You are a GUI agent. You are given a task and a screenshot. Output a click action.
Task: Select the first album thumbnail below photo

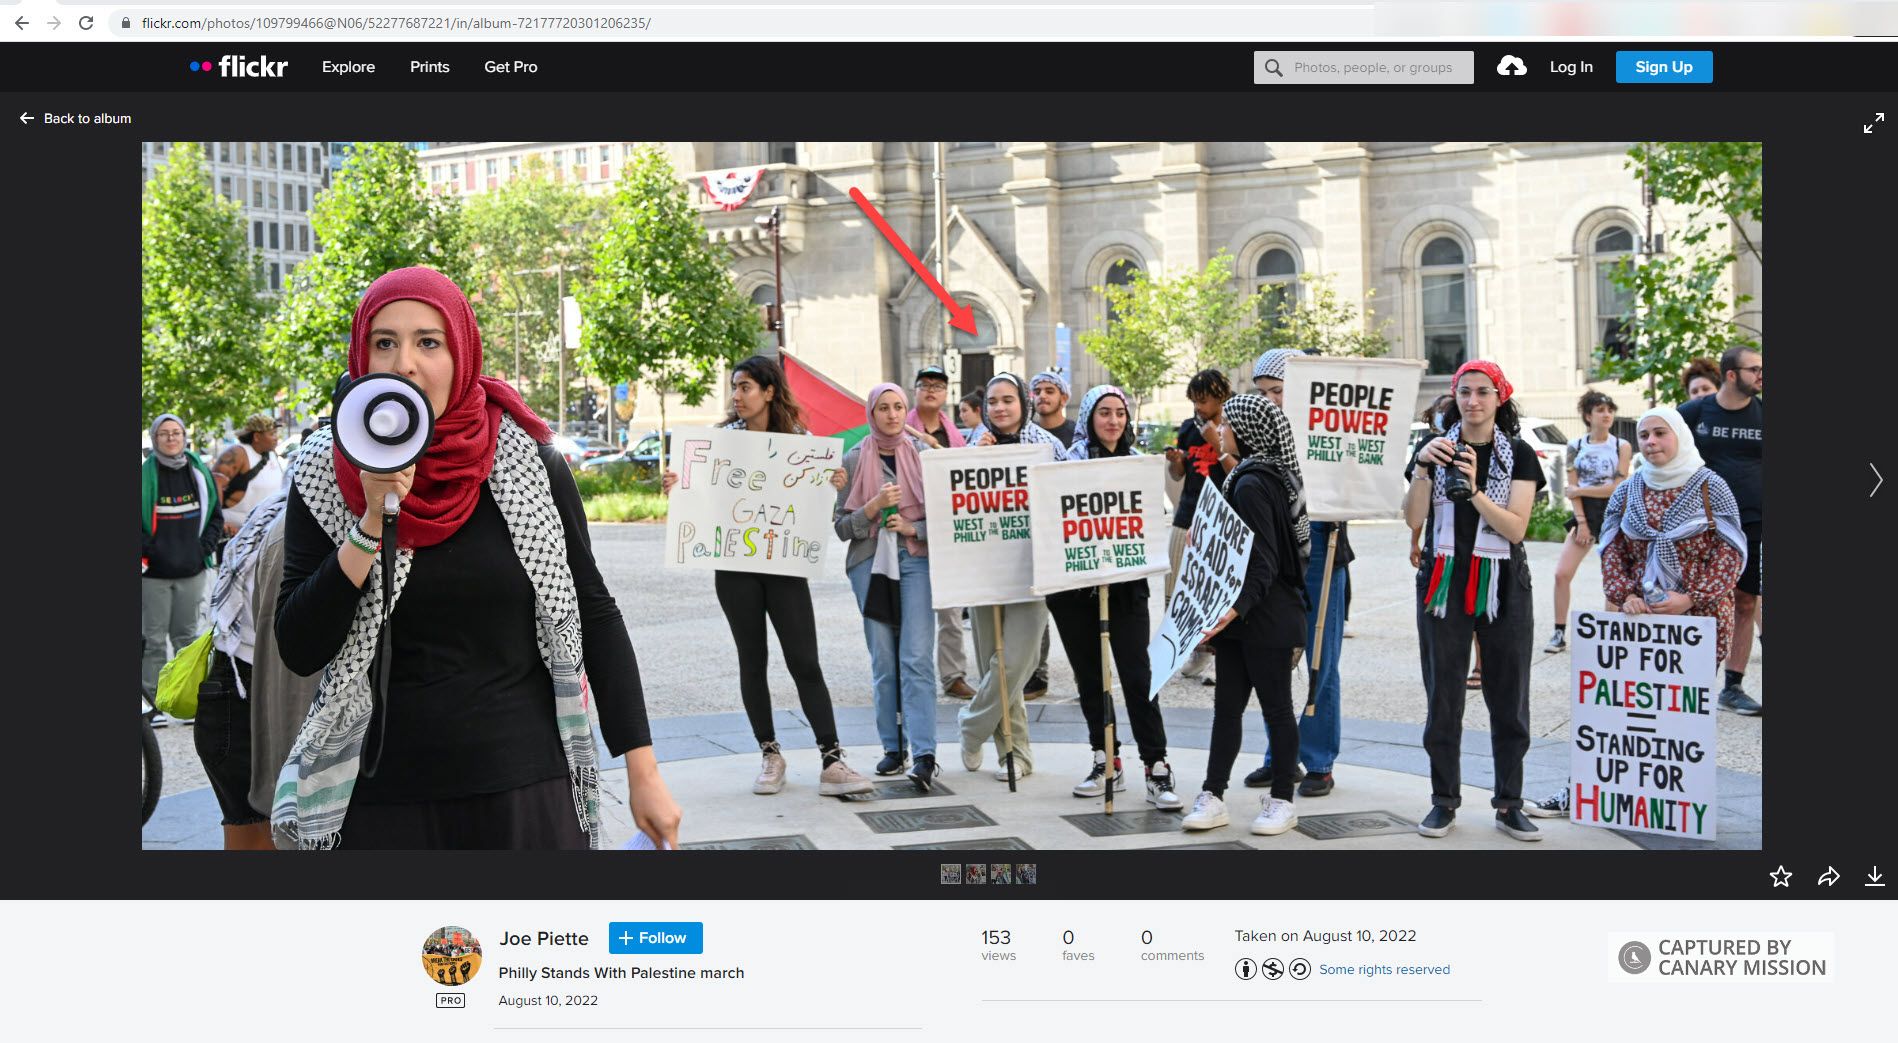coord(950,874)
